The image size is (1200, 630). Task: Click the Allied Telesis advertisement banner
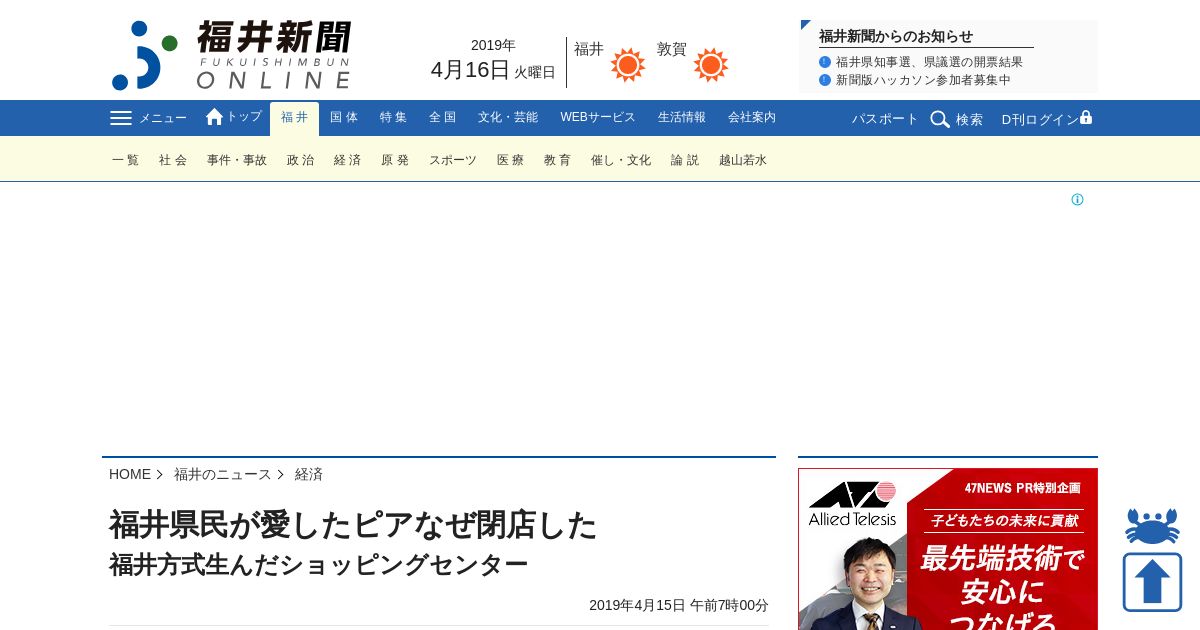[948, 549]
